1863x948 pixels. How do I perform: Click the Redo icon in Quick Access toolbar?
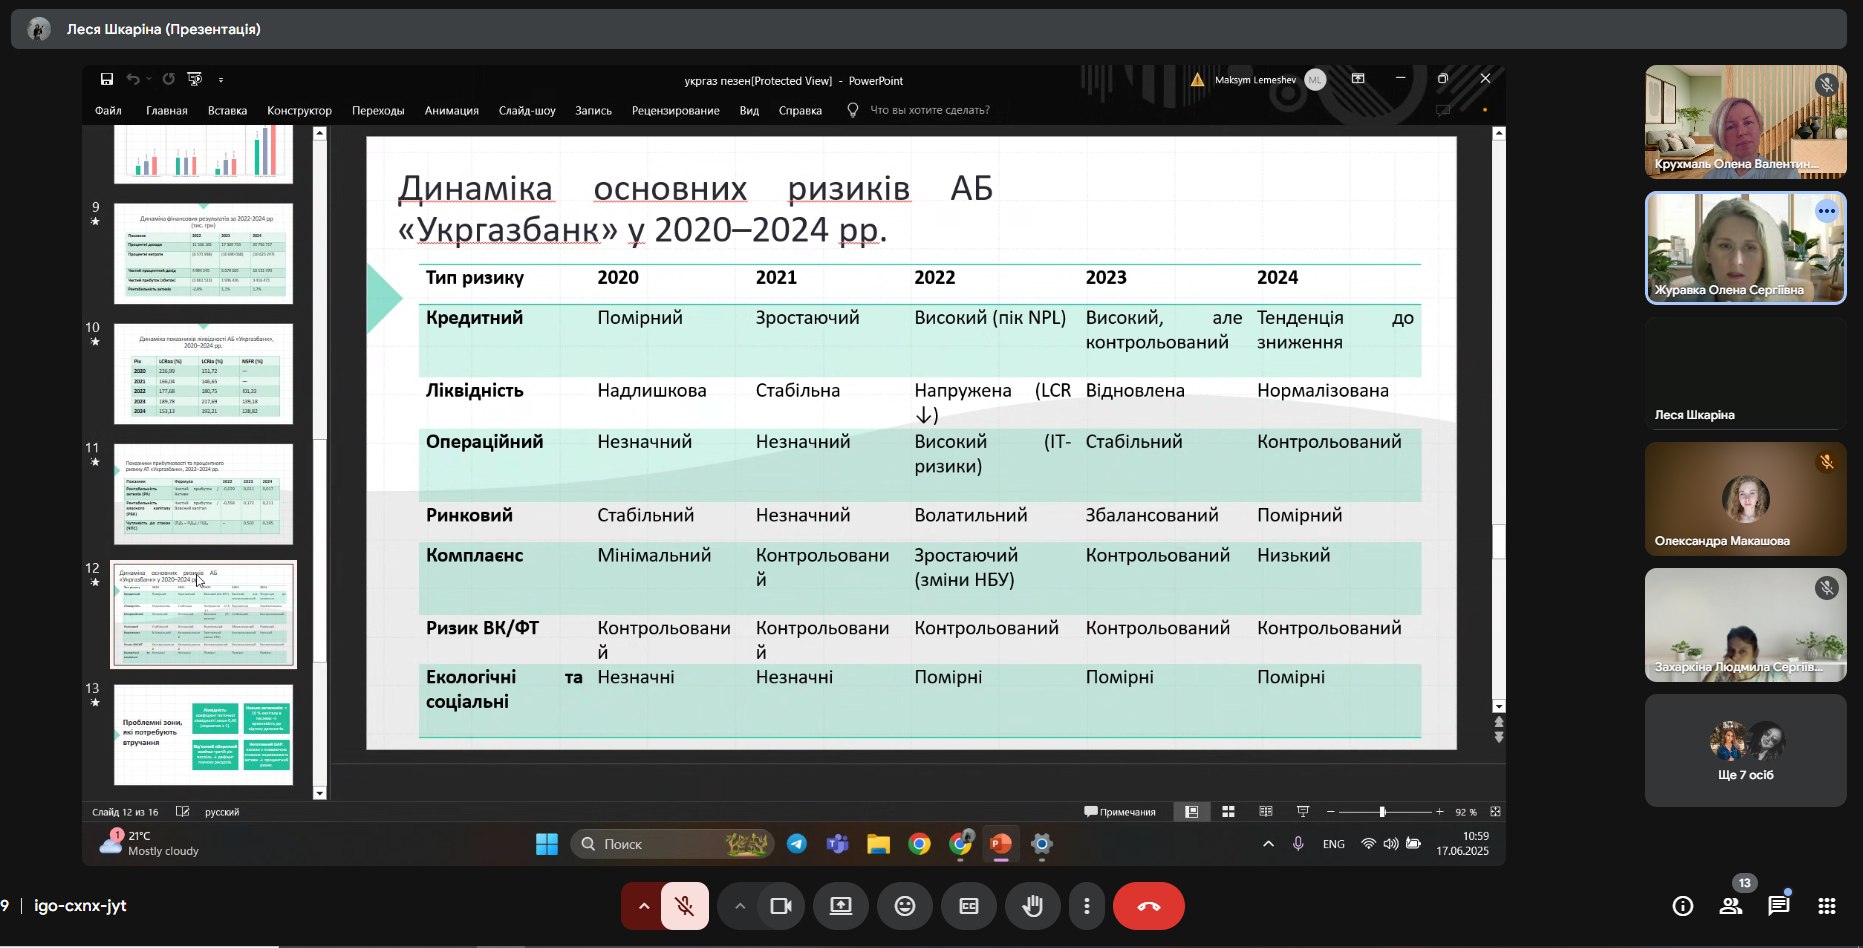168,79
